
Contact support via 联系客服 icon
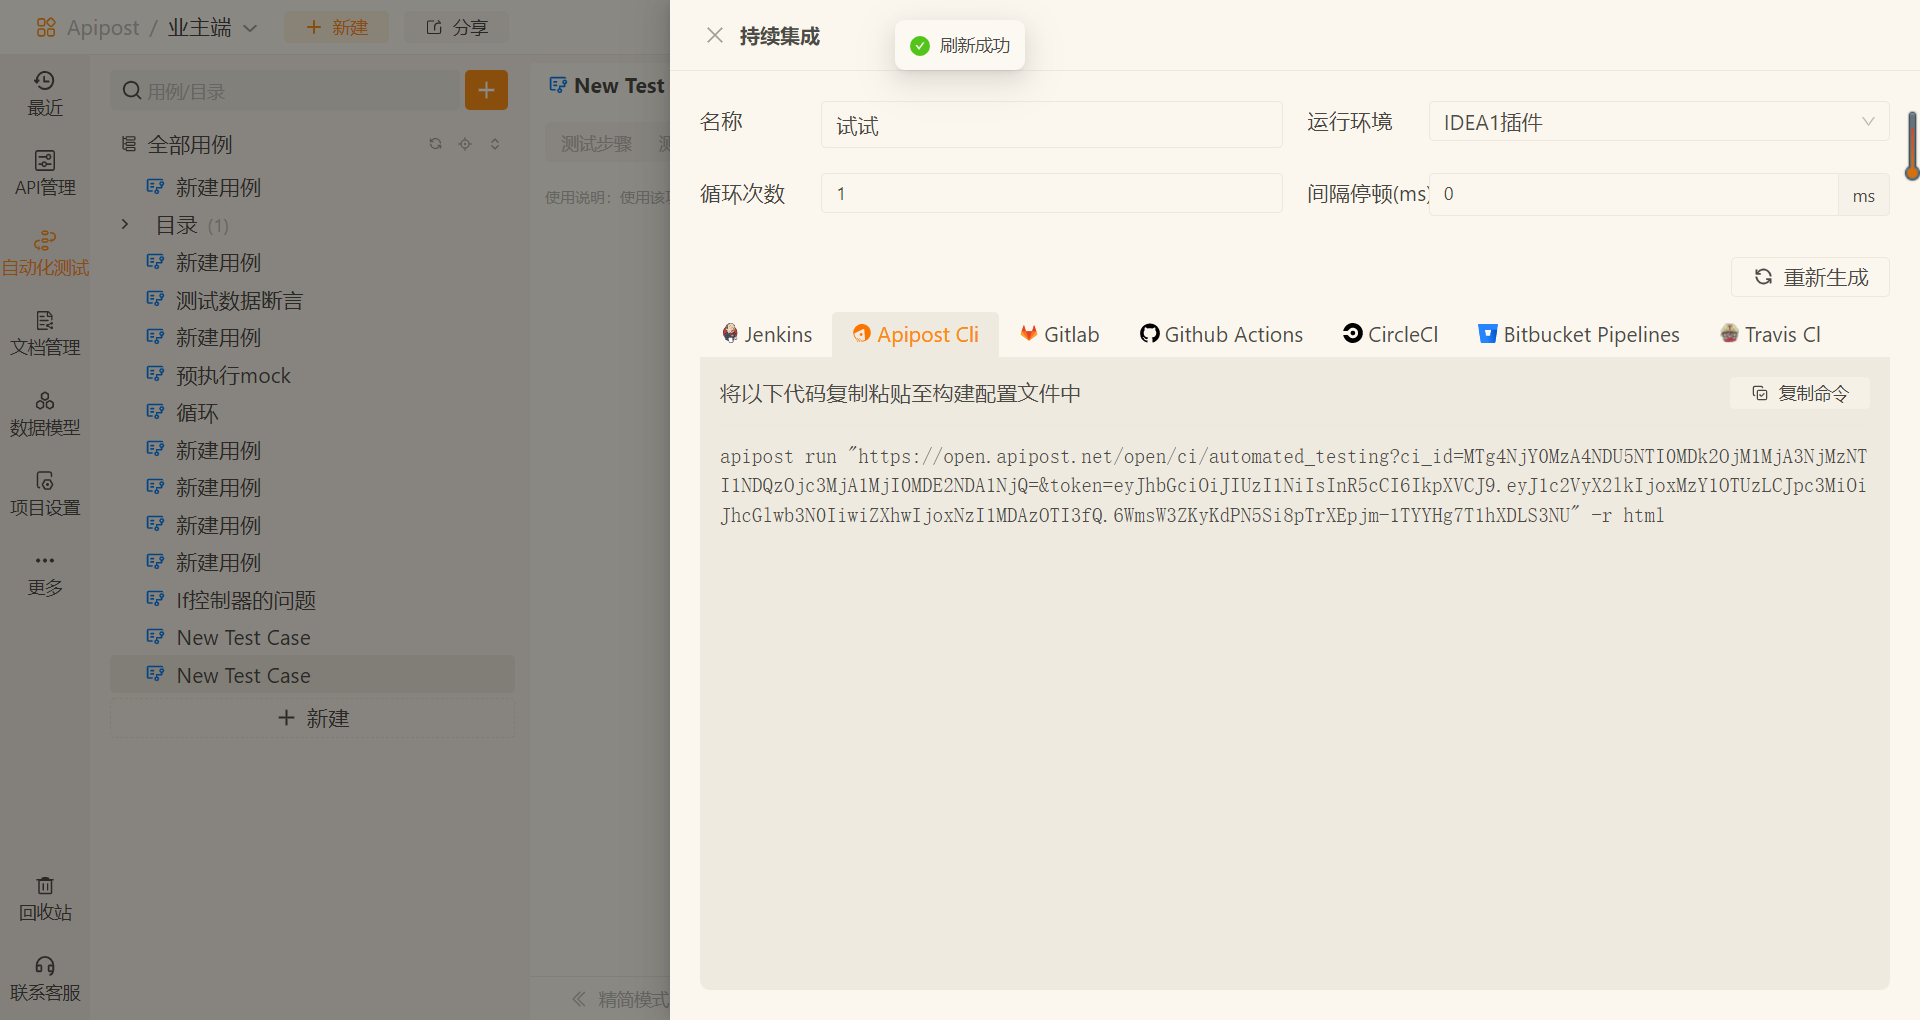click(45, 979)
